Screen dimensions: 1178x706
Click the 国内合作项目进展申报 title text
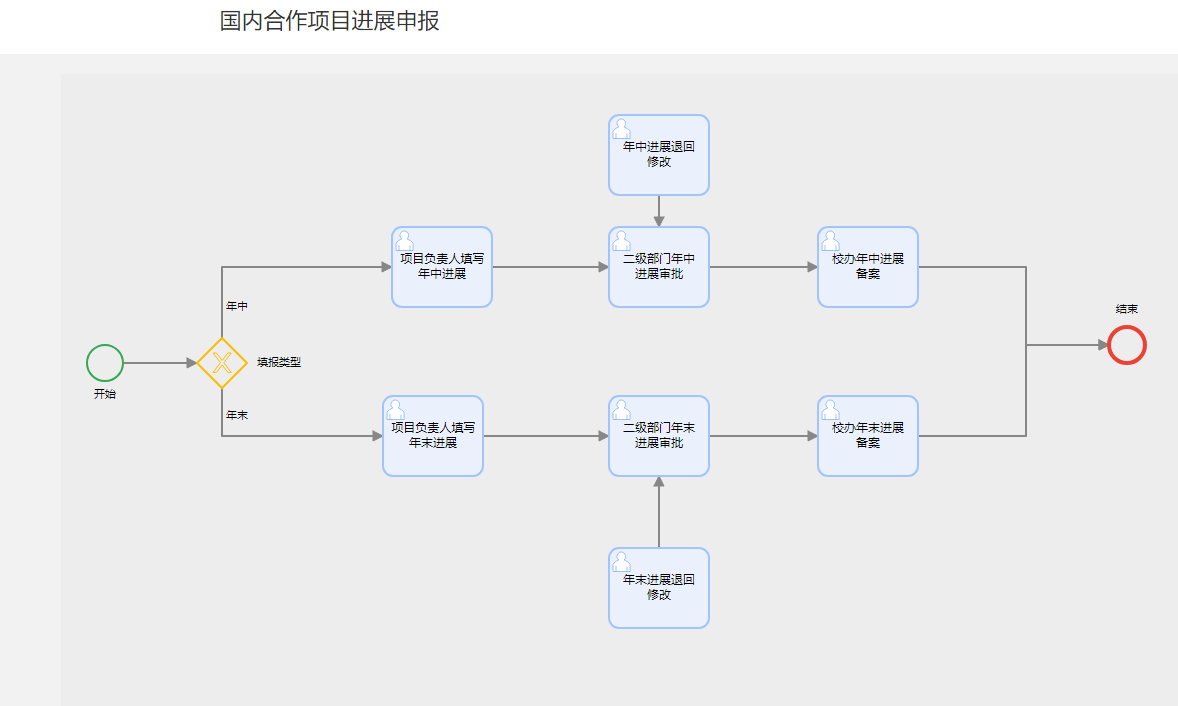(x=326, y=20)
